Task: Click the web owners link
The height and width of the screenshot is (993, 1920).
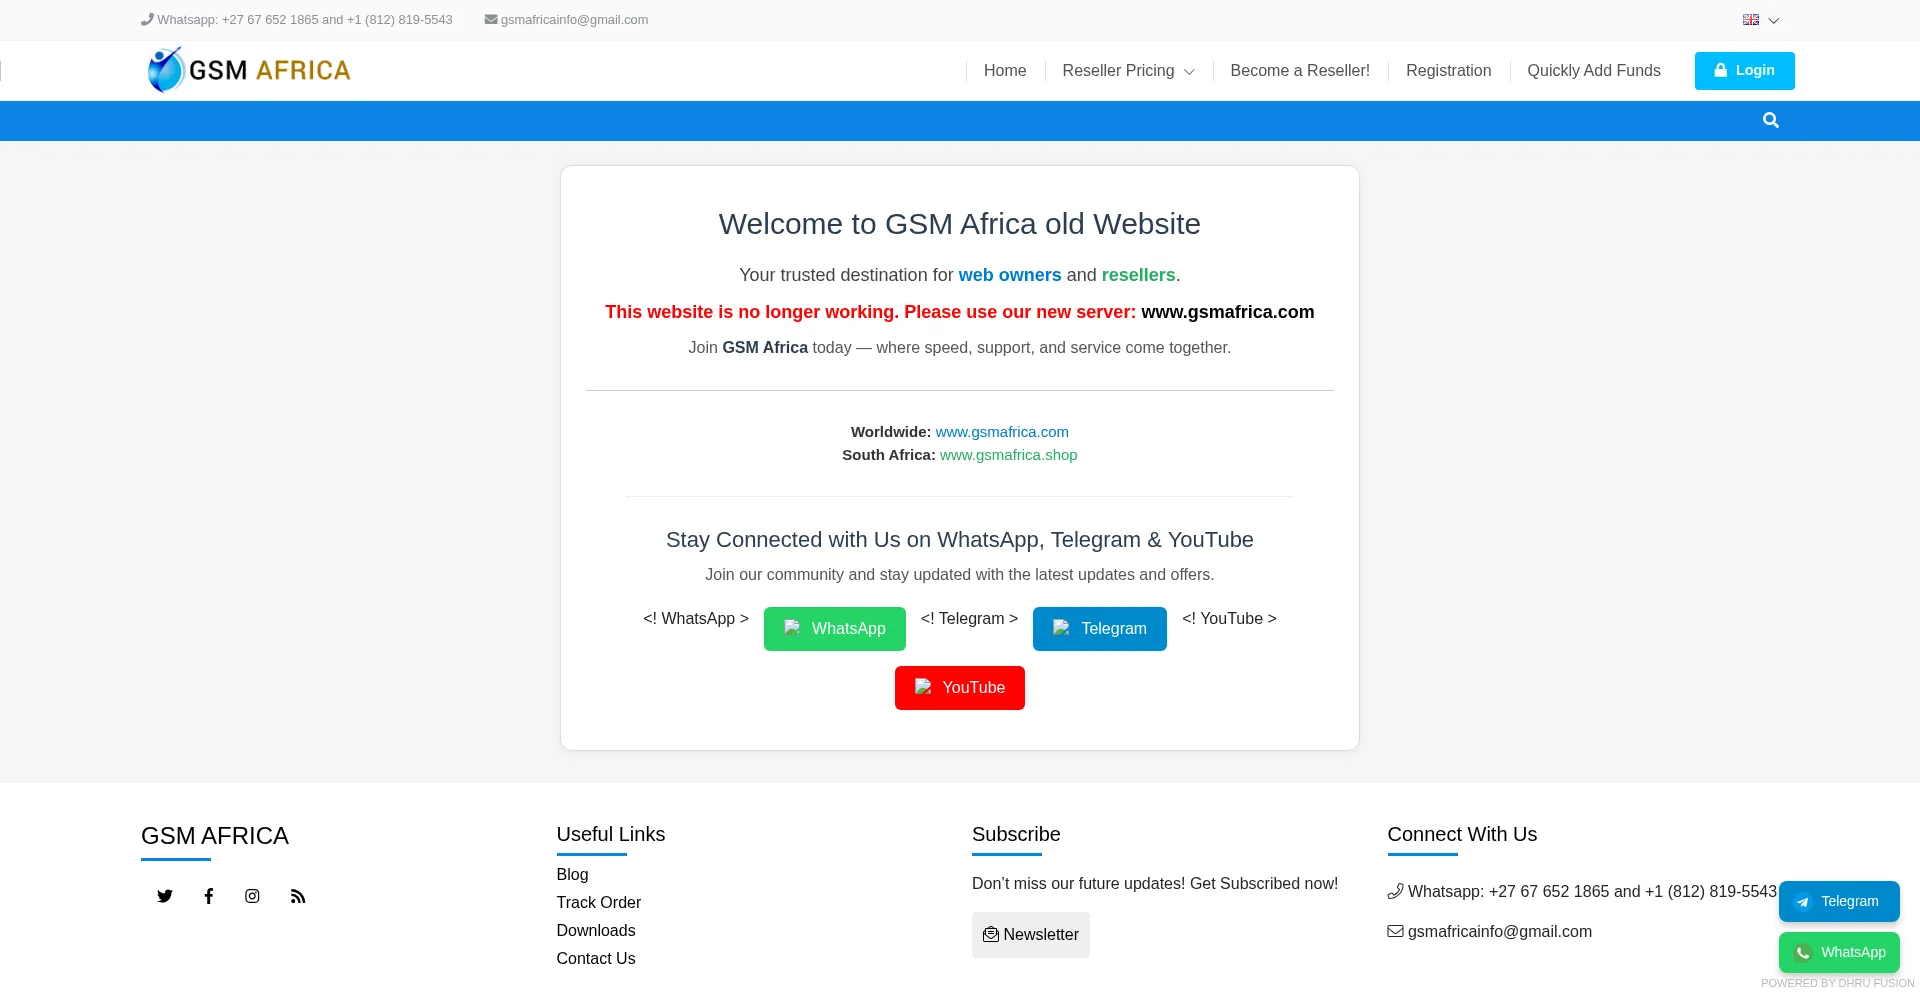Action: coord(1009,275)
